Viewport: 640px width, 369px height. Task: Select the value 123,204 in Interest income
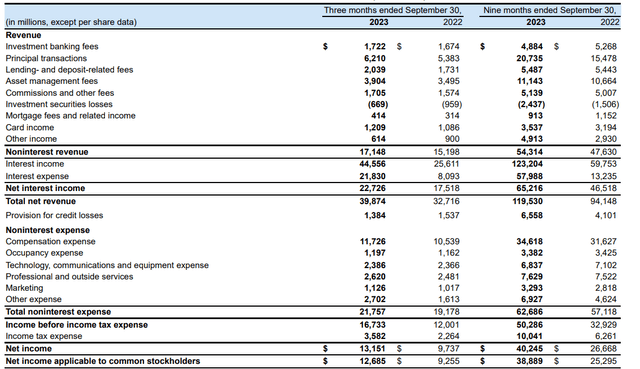pyautogui.click(x=528, y=164)
